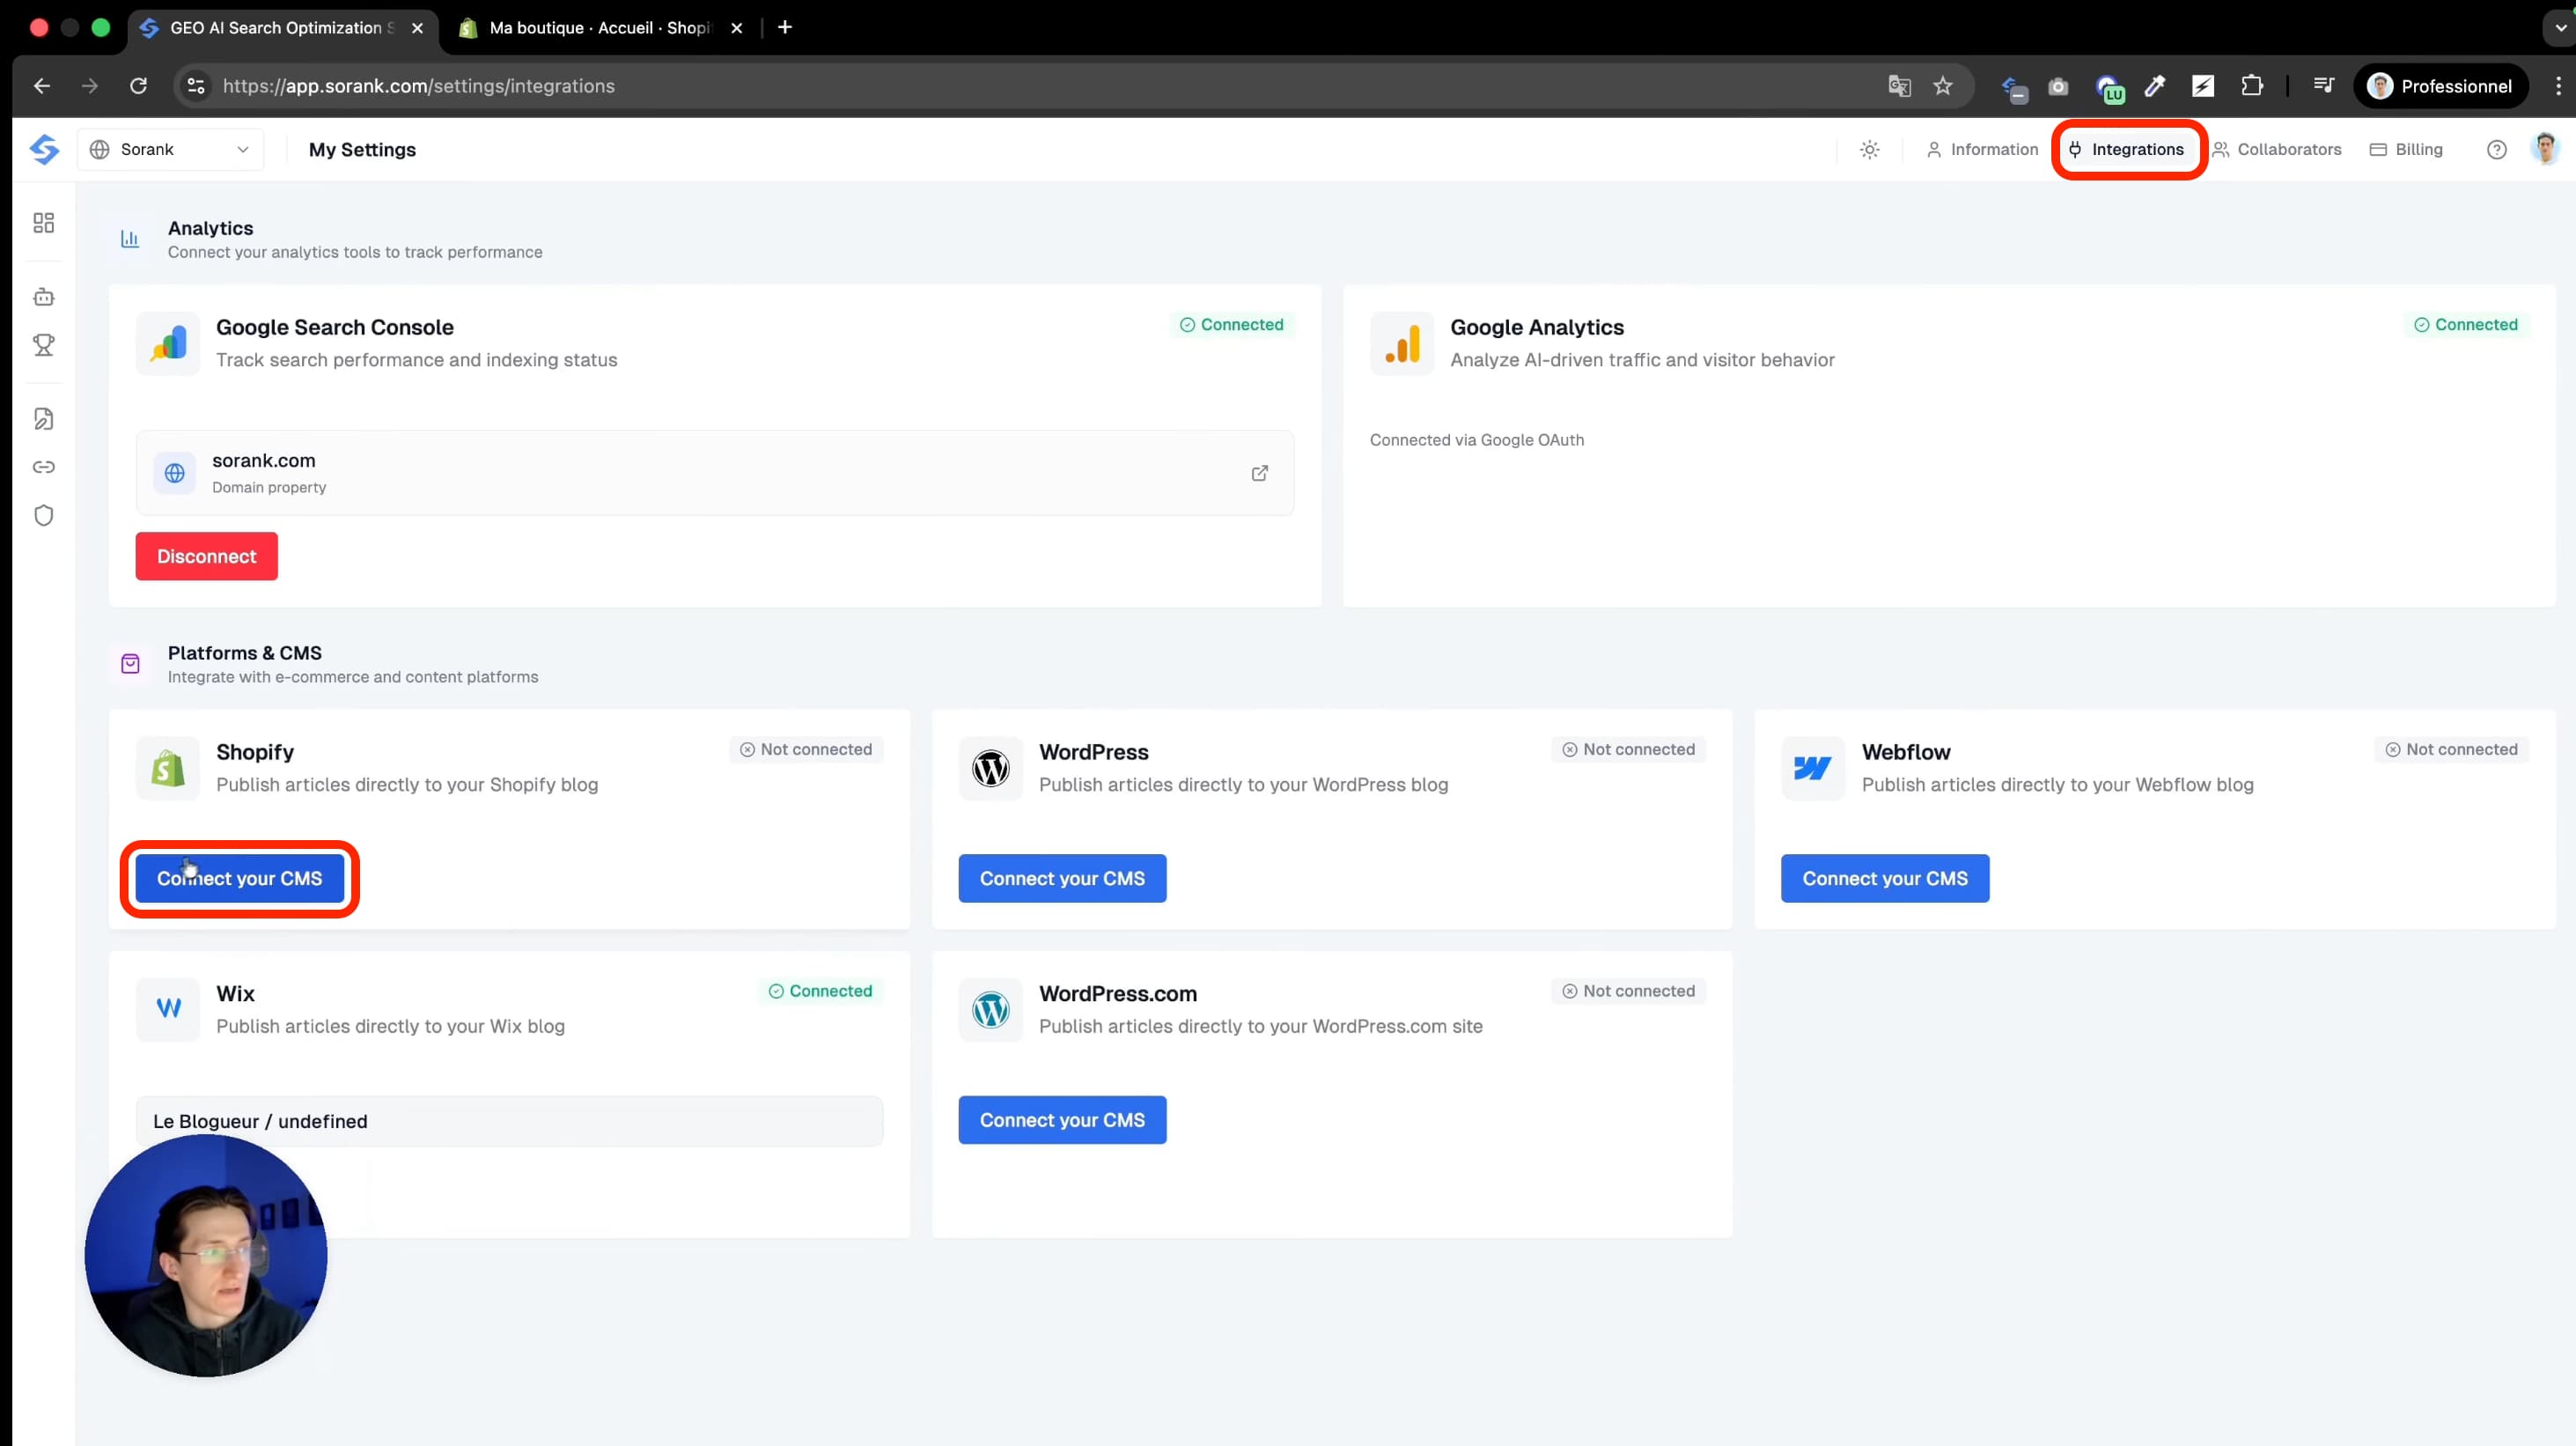This screenshot has height=1446, width=2576.
Task: Disconnect Google Search Console
Action: pyautogui.click(x=207, y=556)
